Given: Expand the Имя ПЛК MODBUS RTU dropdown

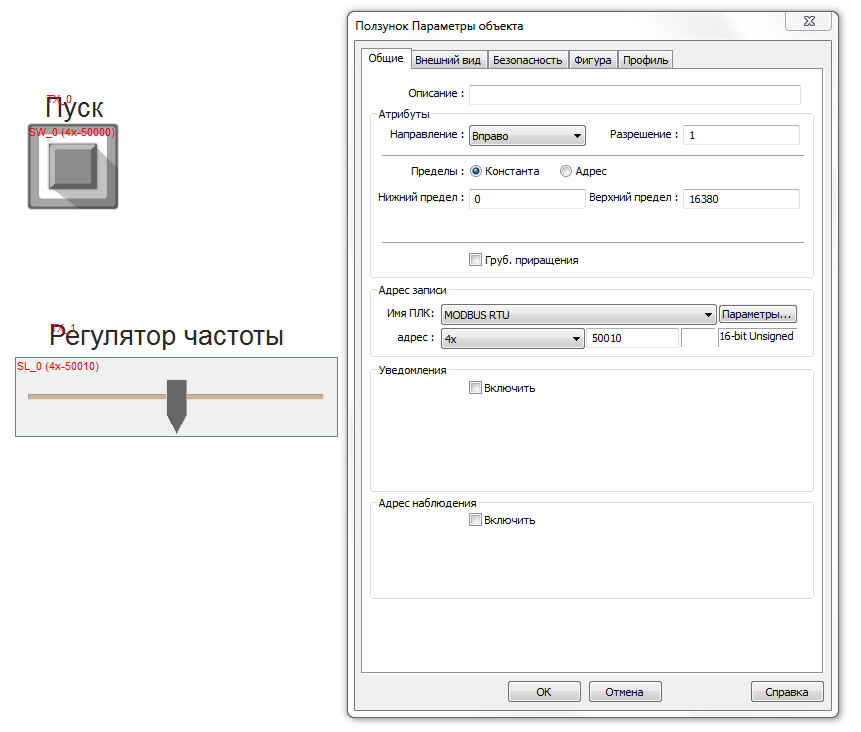Looking at the screenshot, I should (579, 314).
